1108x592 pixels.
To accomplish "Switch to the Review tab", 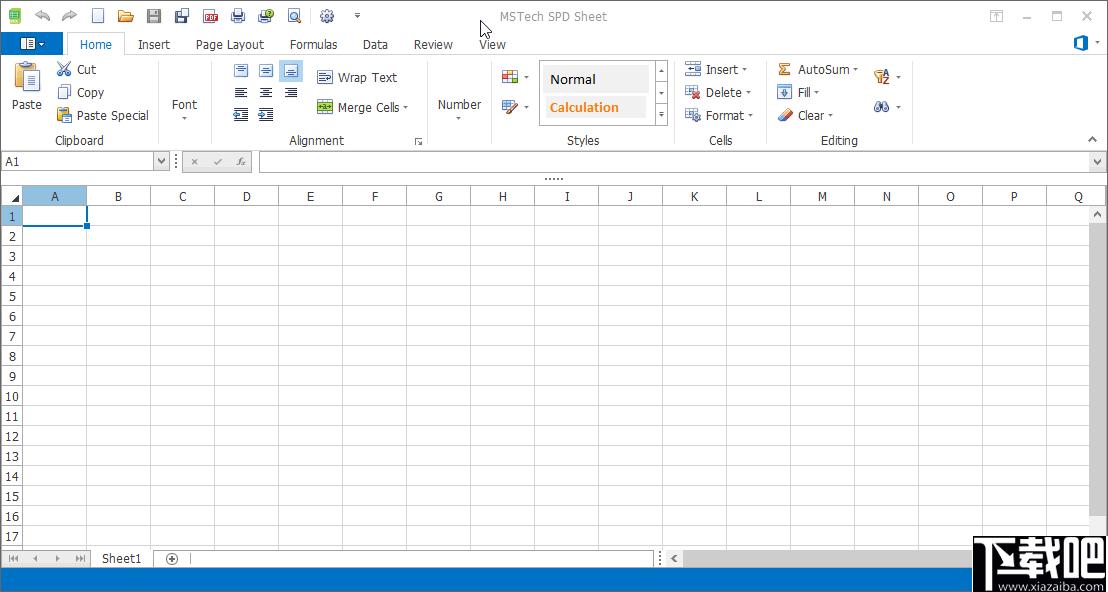I will [x=433, y=45].
